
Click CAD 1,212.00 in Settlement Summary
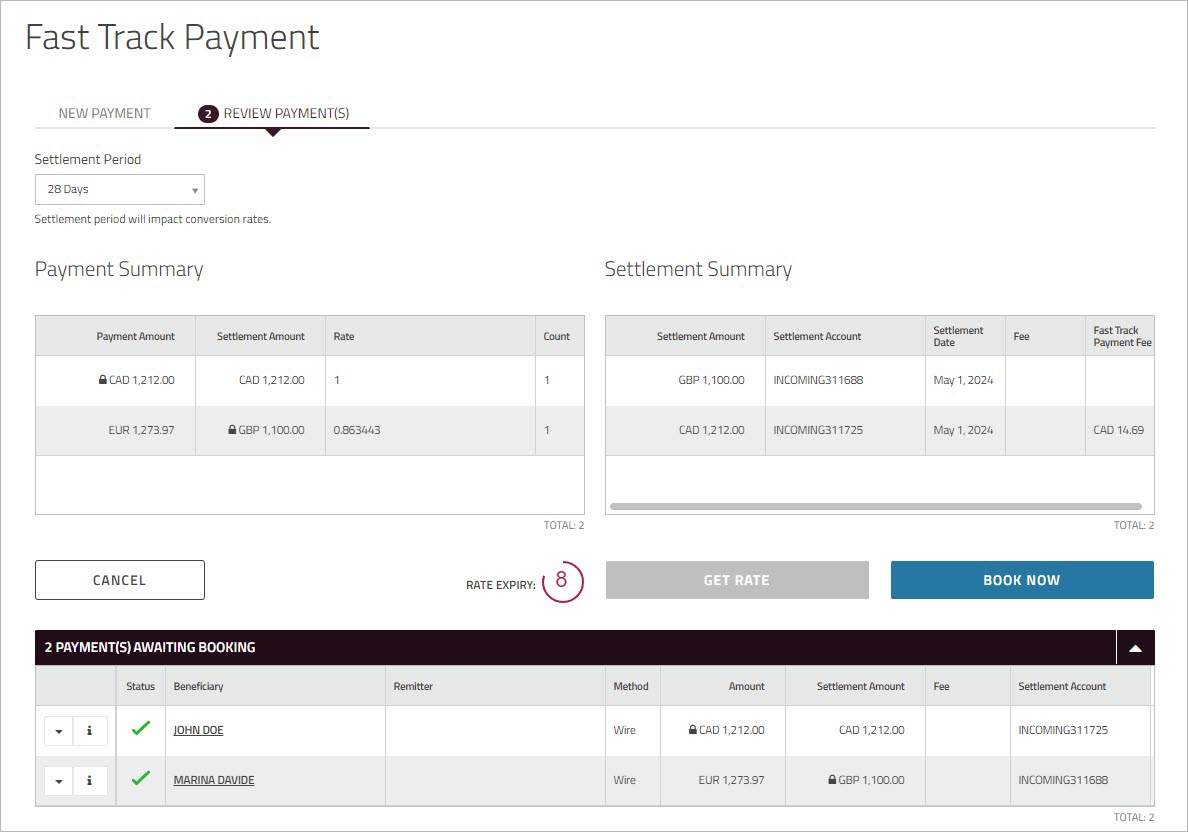pos(711,430)
